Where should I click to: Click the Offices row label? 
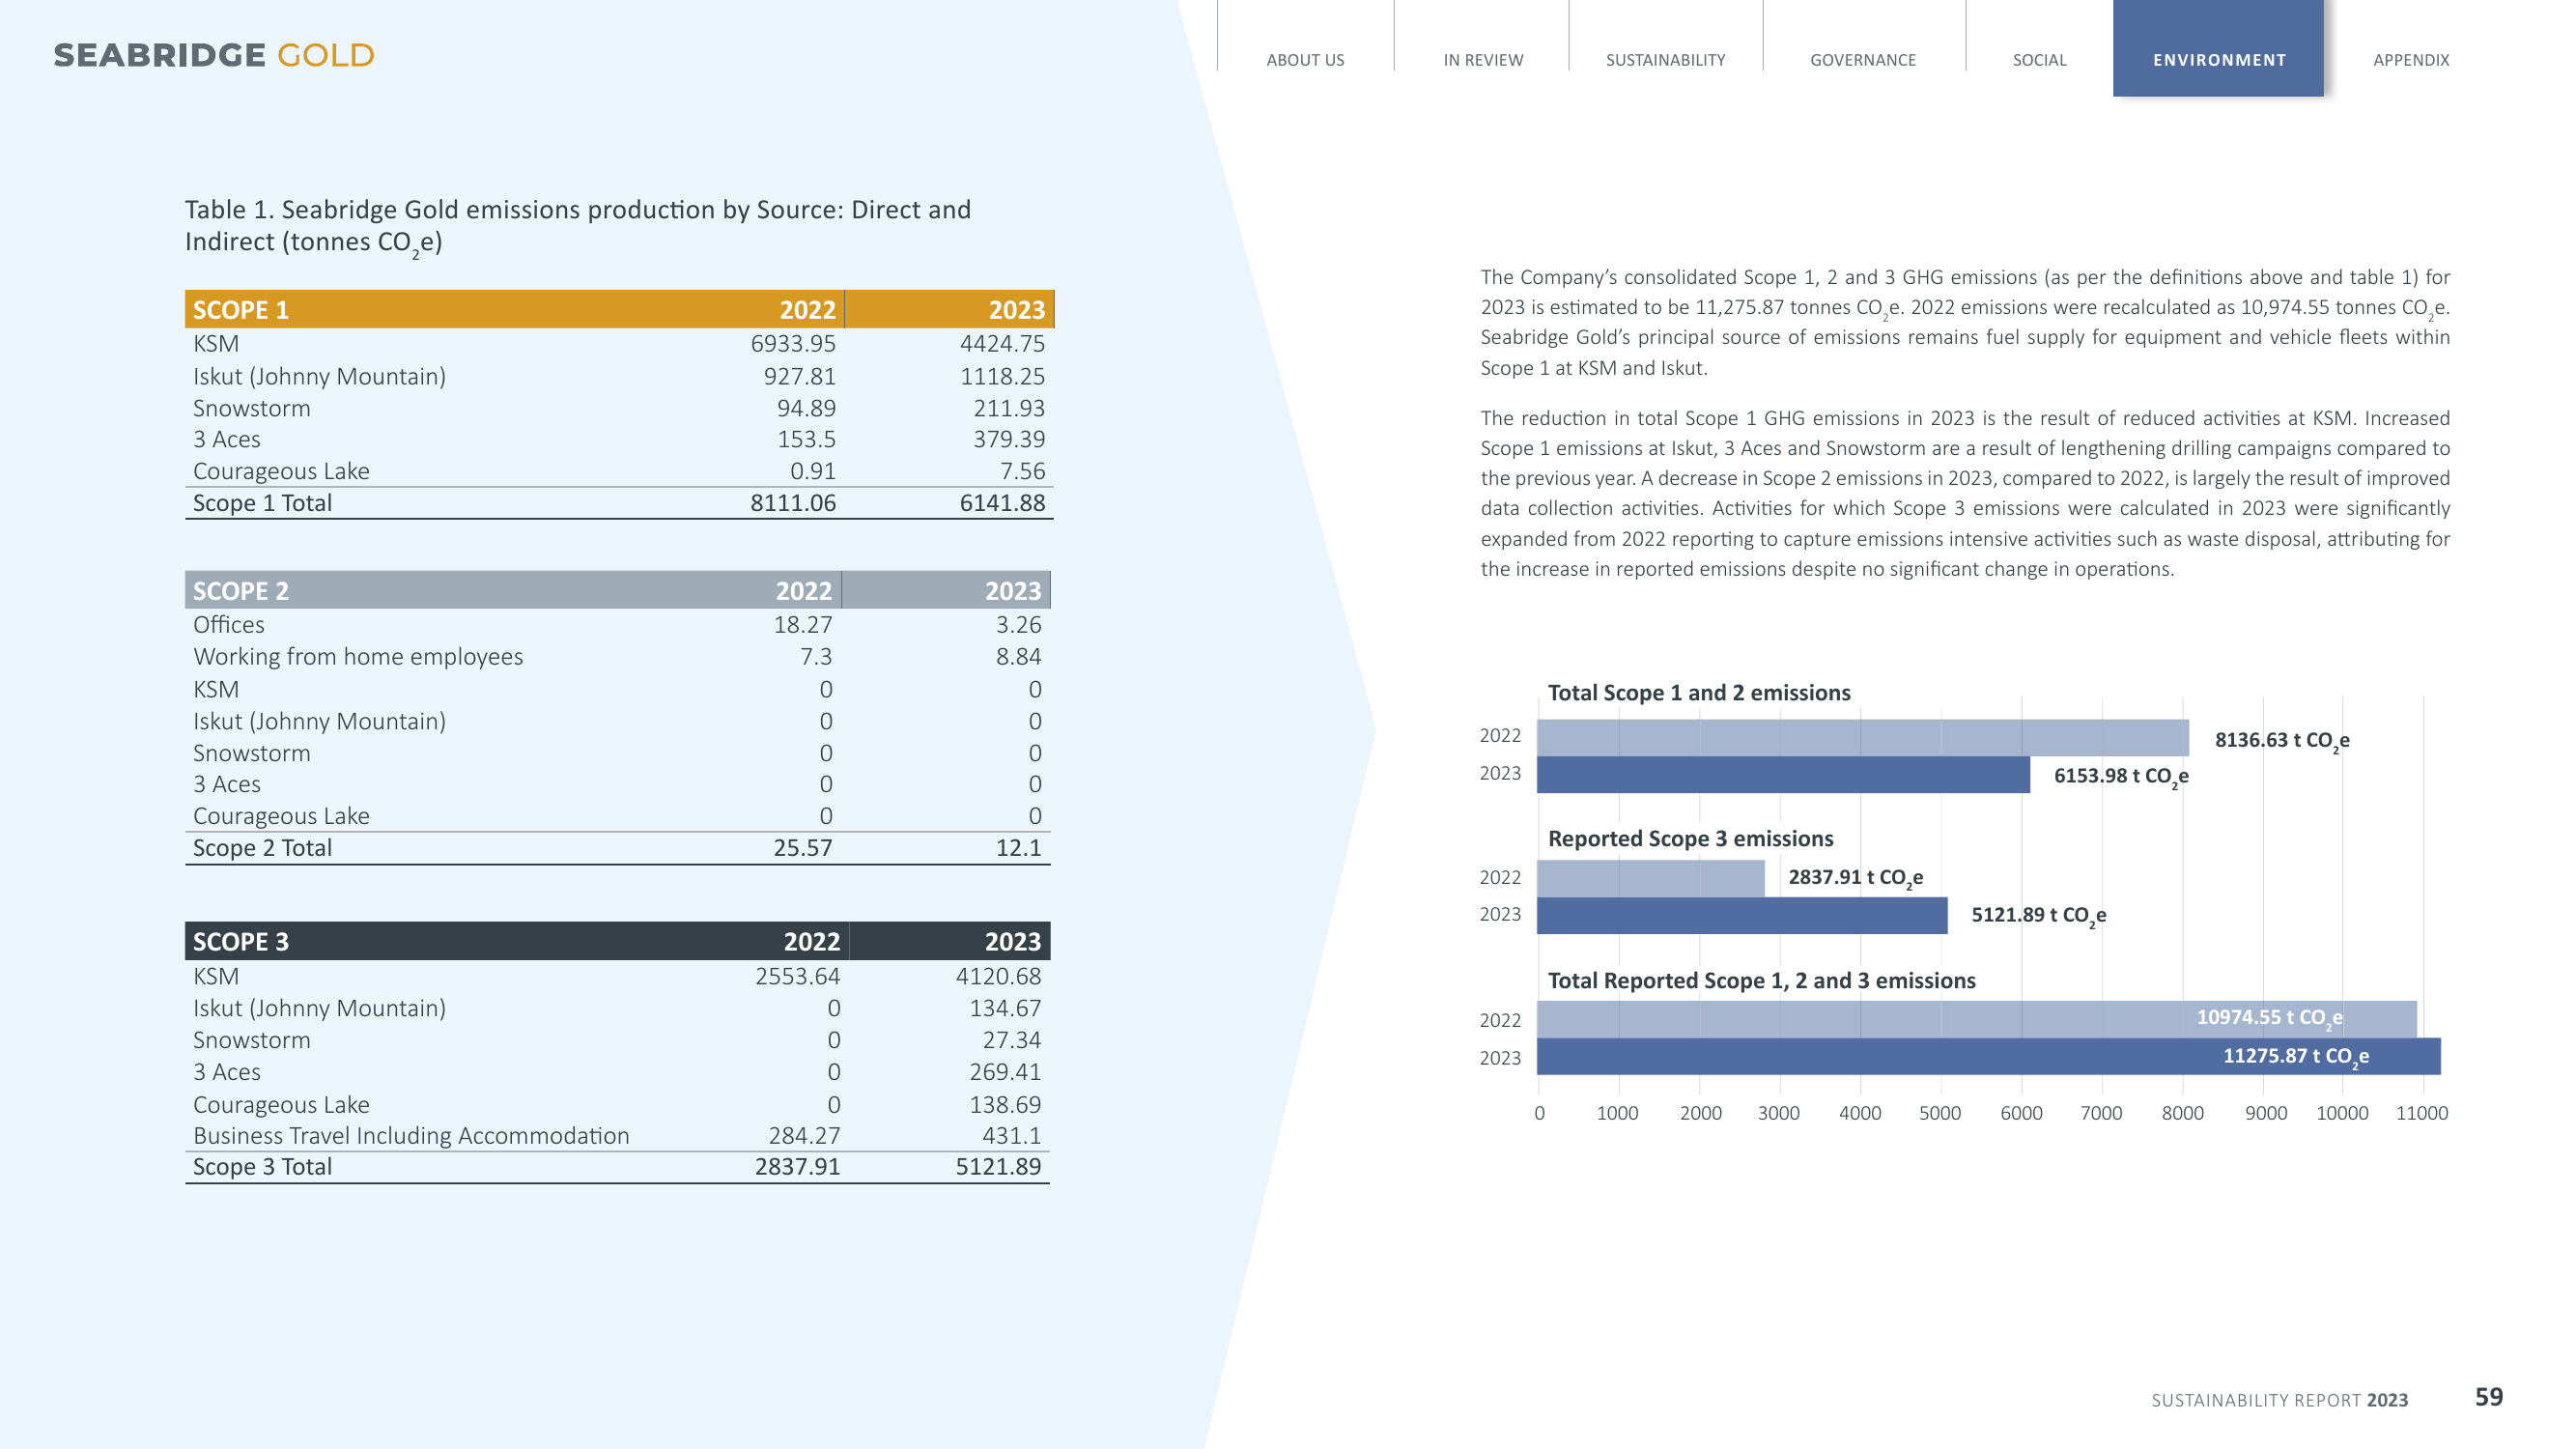(x=229, y=625)
